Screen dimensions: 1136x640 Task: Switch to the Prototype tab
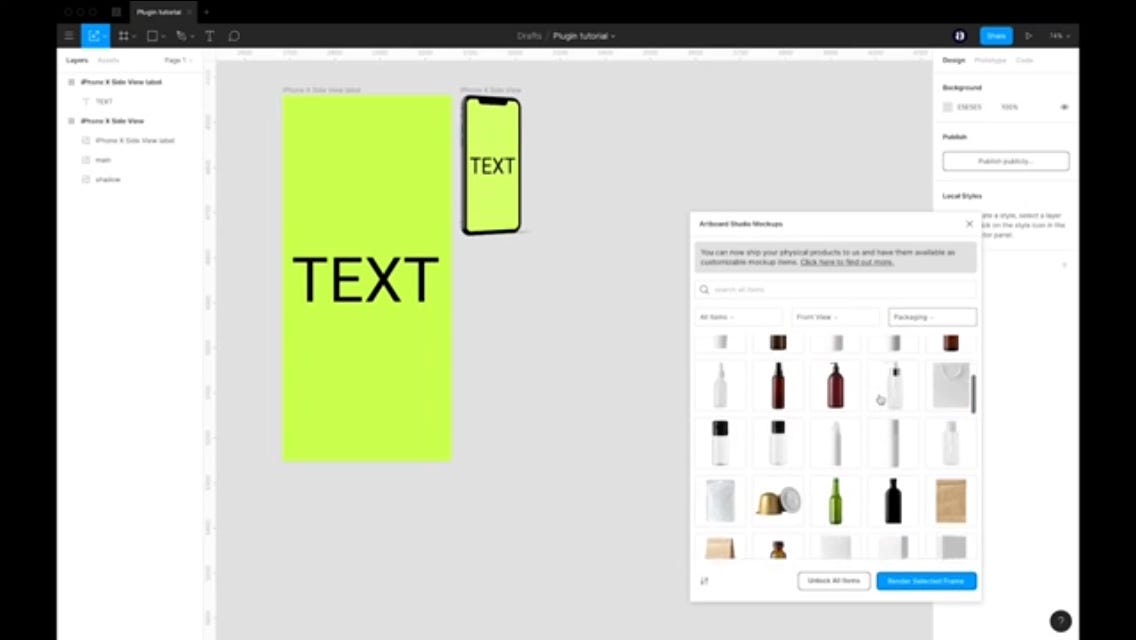pyautogui.click(x=990, y=60)
